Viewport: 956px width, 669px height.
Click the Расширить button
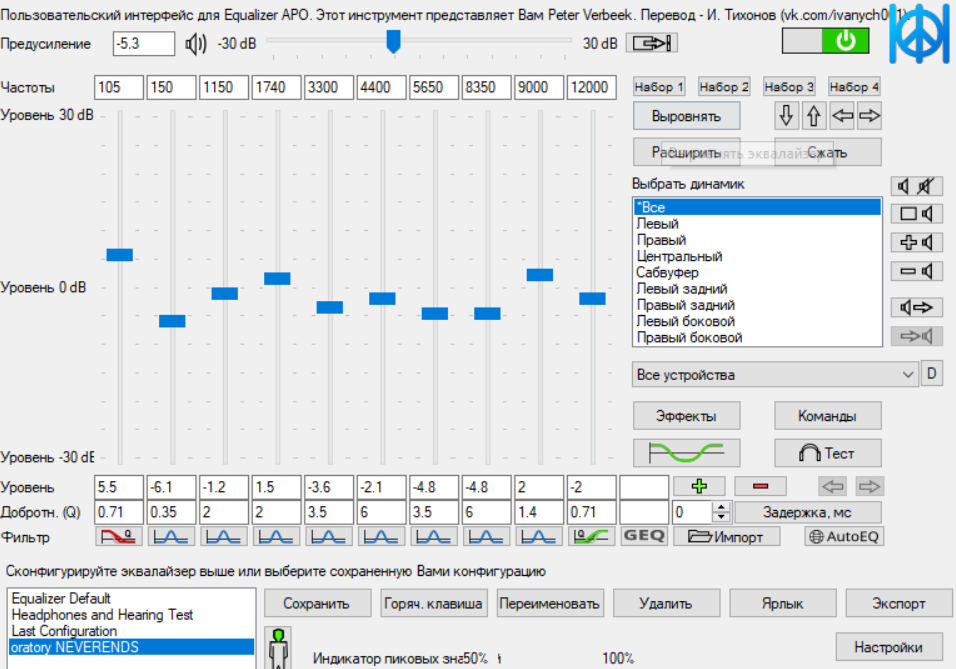coord(687,152)
